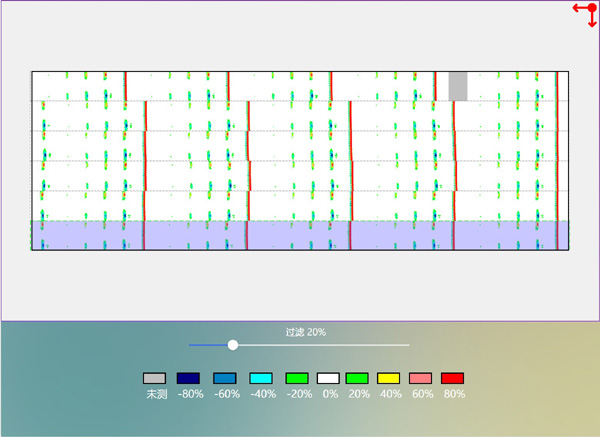The image size is (600, 437).
Task: Click the 未测 legend label
Action: click(x=157, y=394)
